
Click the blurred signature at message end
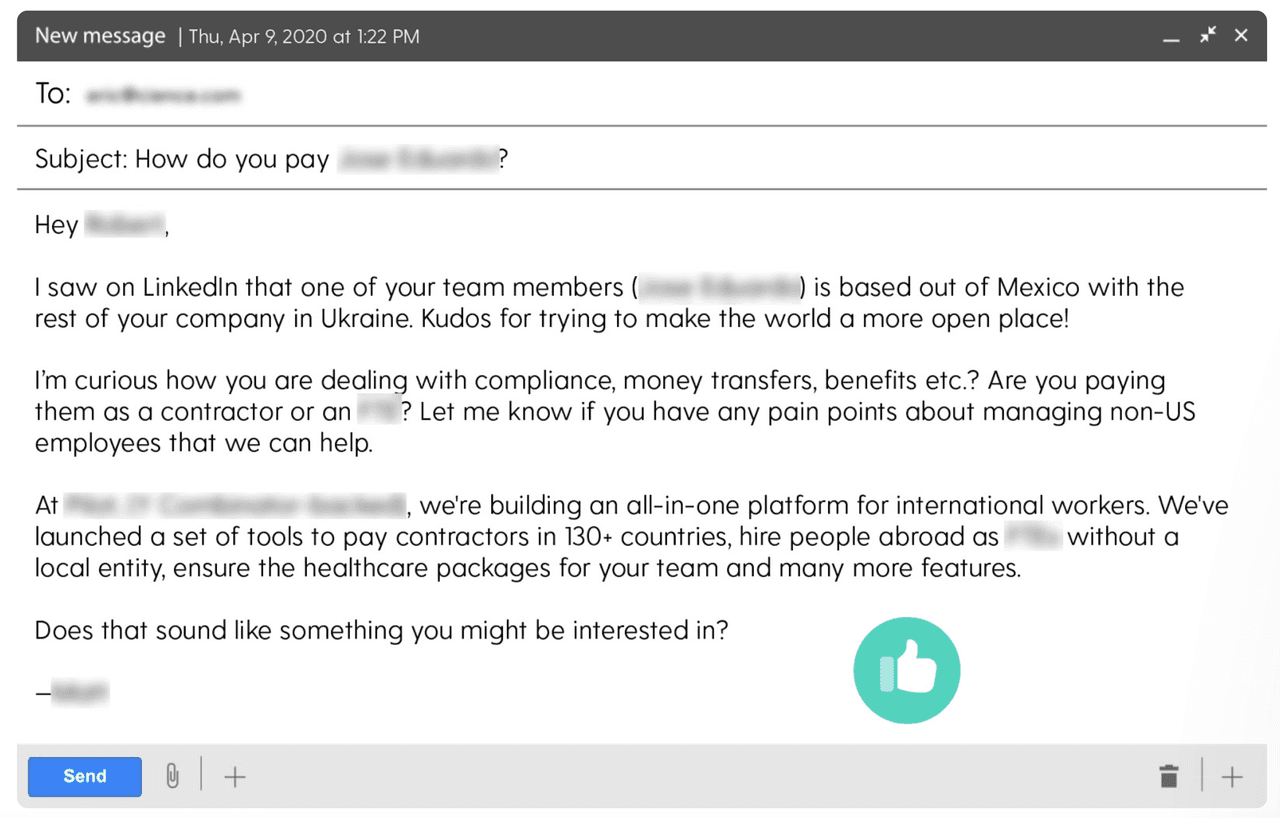point(79,691)
